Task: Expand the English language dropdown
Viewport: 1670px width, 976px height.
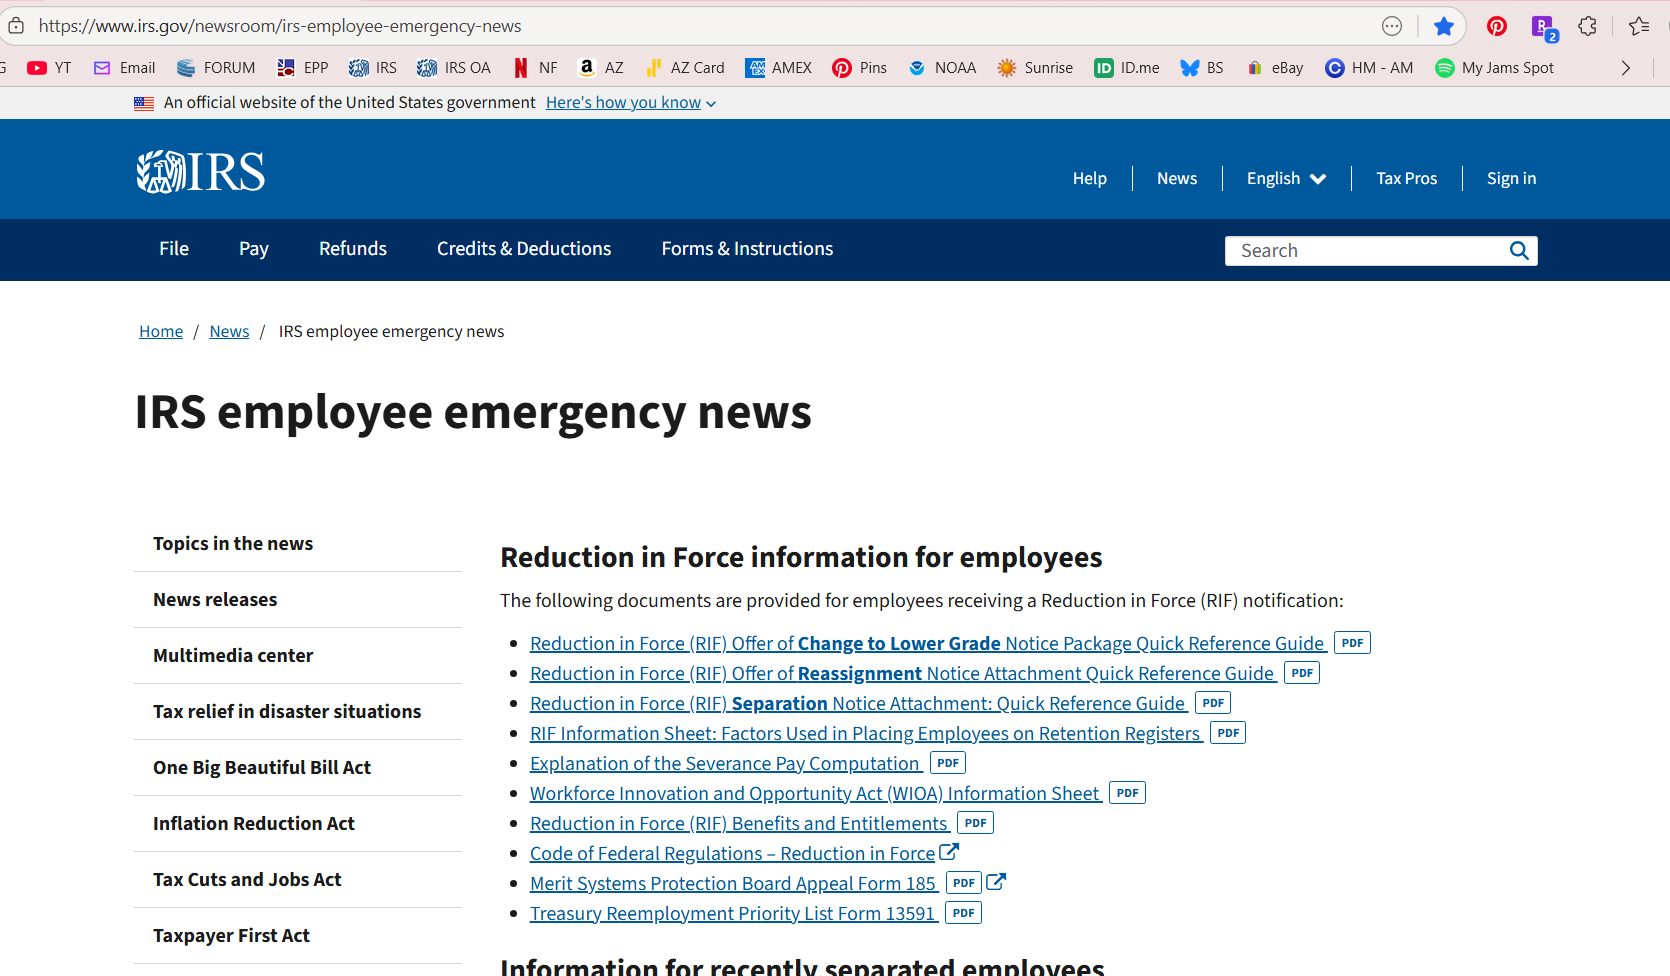Action: [x=1286, y=178]
